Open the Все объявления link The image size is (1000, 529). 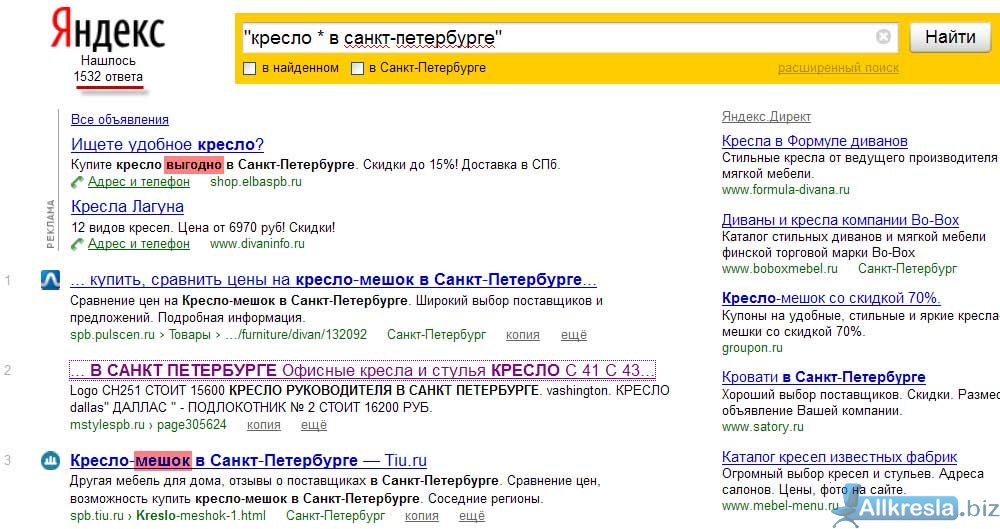pyautogui.click(x=120, y=119)
